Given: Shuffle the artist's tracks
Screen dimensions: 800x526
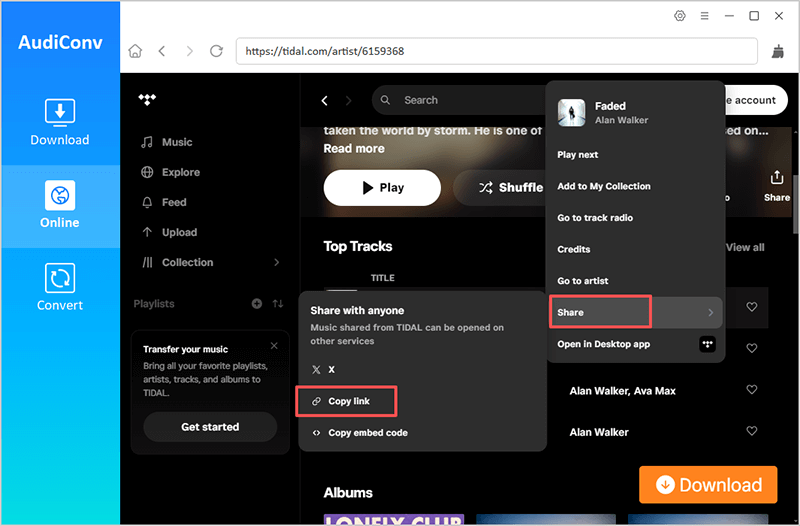Looking at the screenshot, I should pyautogui.click(x=500, y=188).
